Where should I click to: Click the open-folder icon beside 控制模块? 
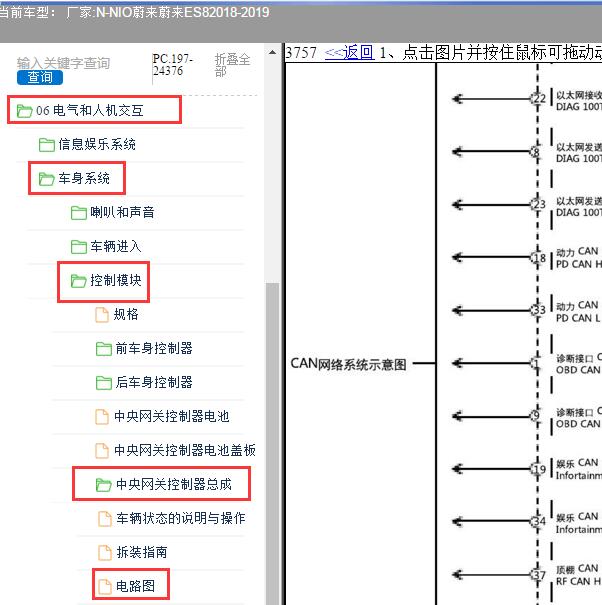(x=79, y=281)
